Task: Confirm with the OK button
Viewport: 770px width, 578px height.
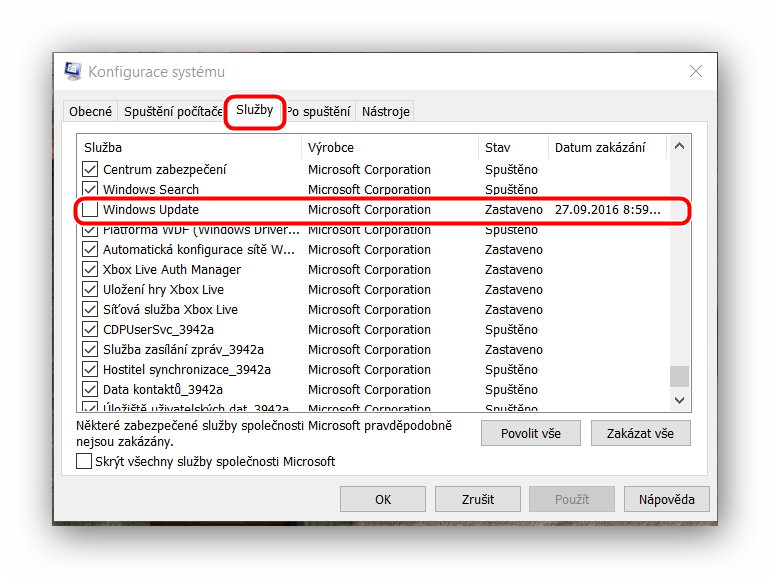Action: [383, 499]
